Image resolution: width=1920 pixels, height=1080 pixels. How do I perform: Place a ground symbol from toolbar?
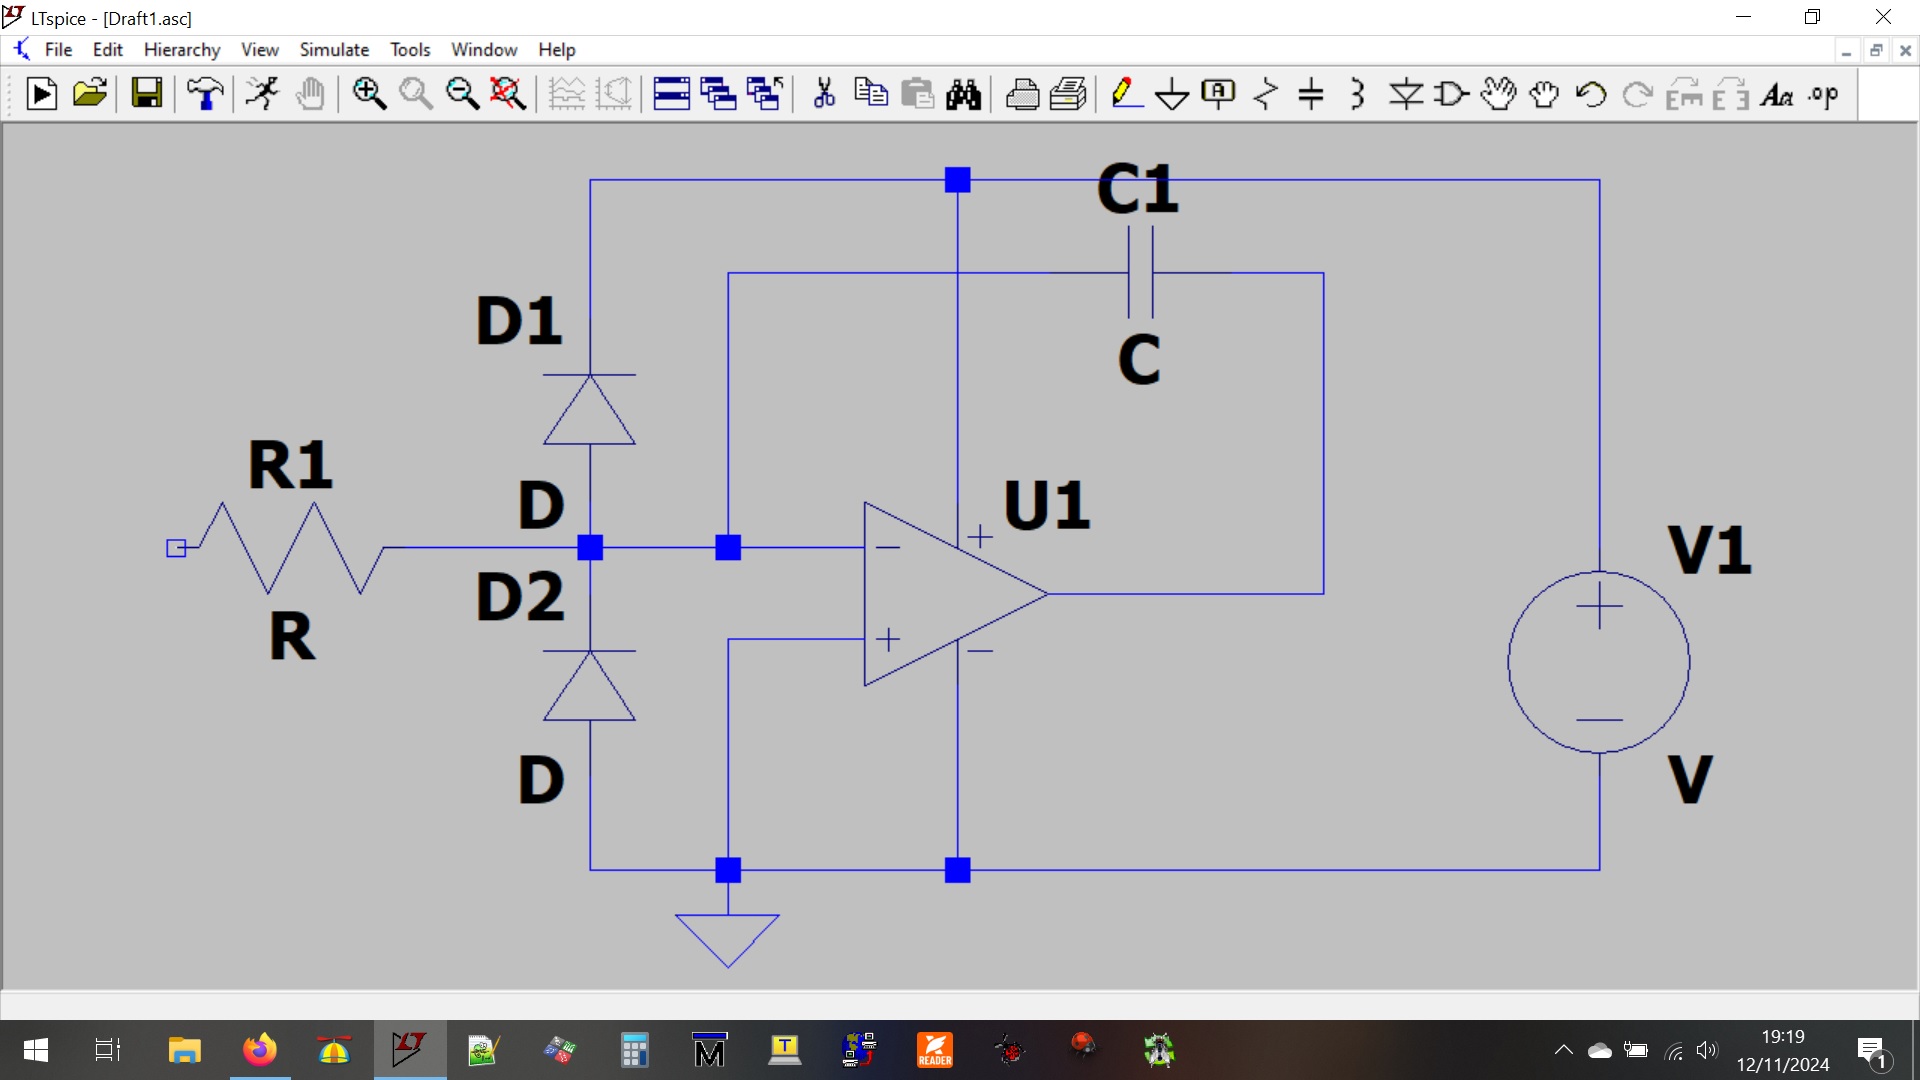pyautogui.click(x=1172, y=95)
